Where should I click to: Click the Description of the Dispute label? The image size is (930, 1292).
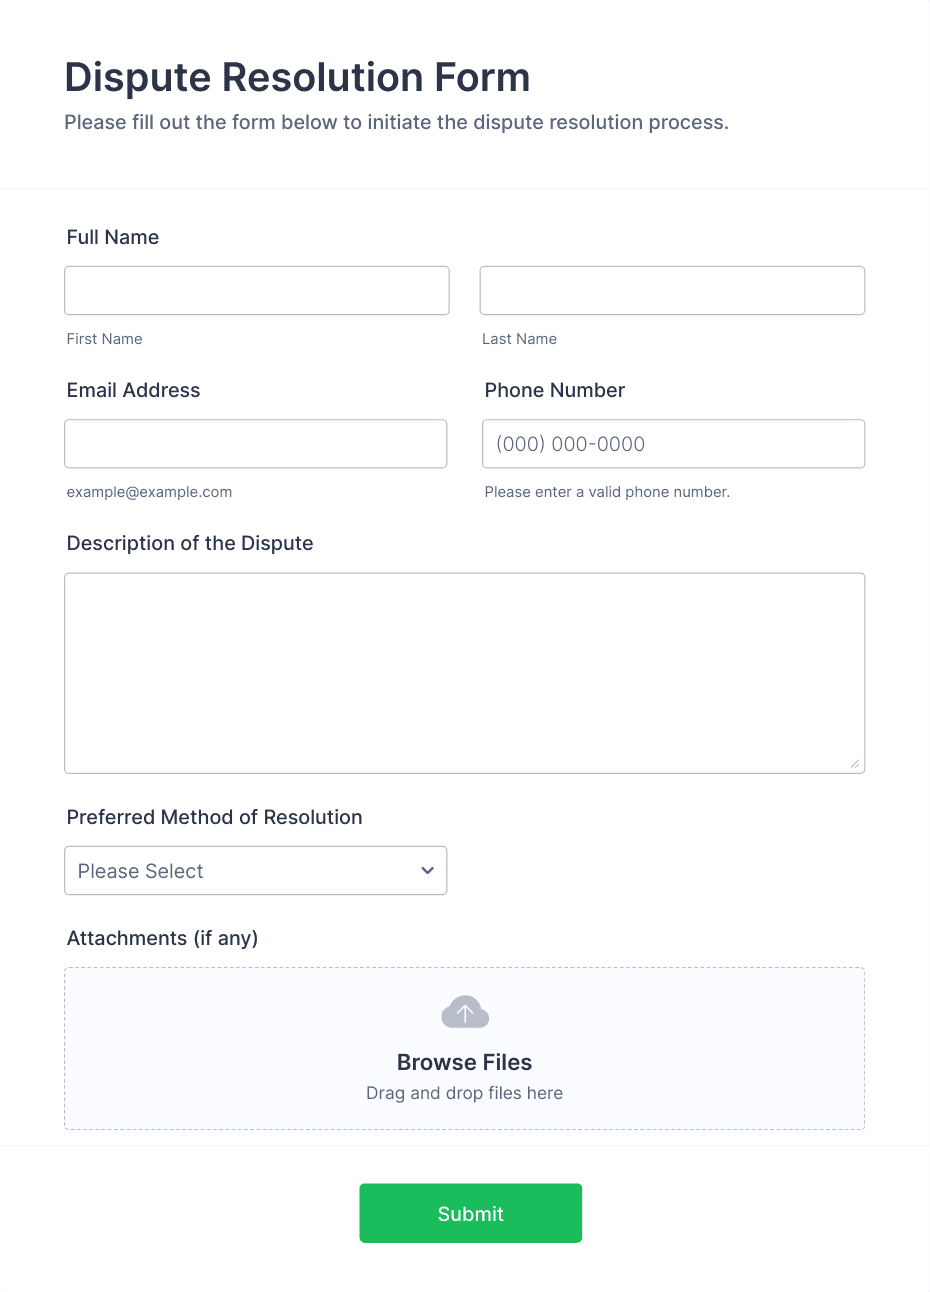tap(190, 543)
